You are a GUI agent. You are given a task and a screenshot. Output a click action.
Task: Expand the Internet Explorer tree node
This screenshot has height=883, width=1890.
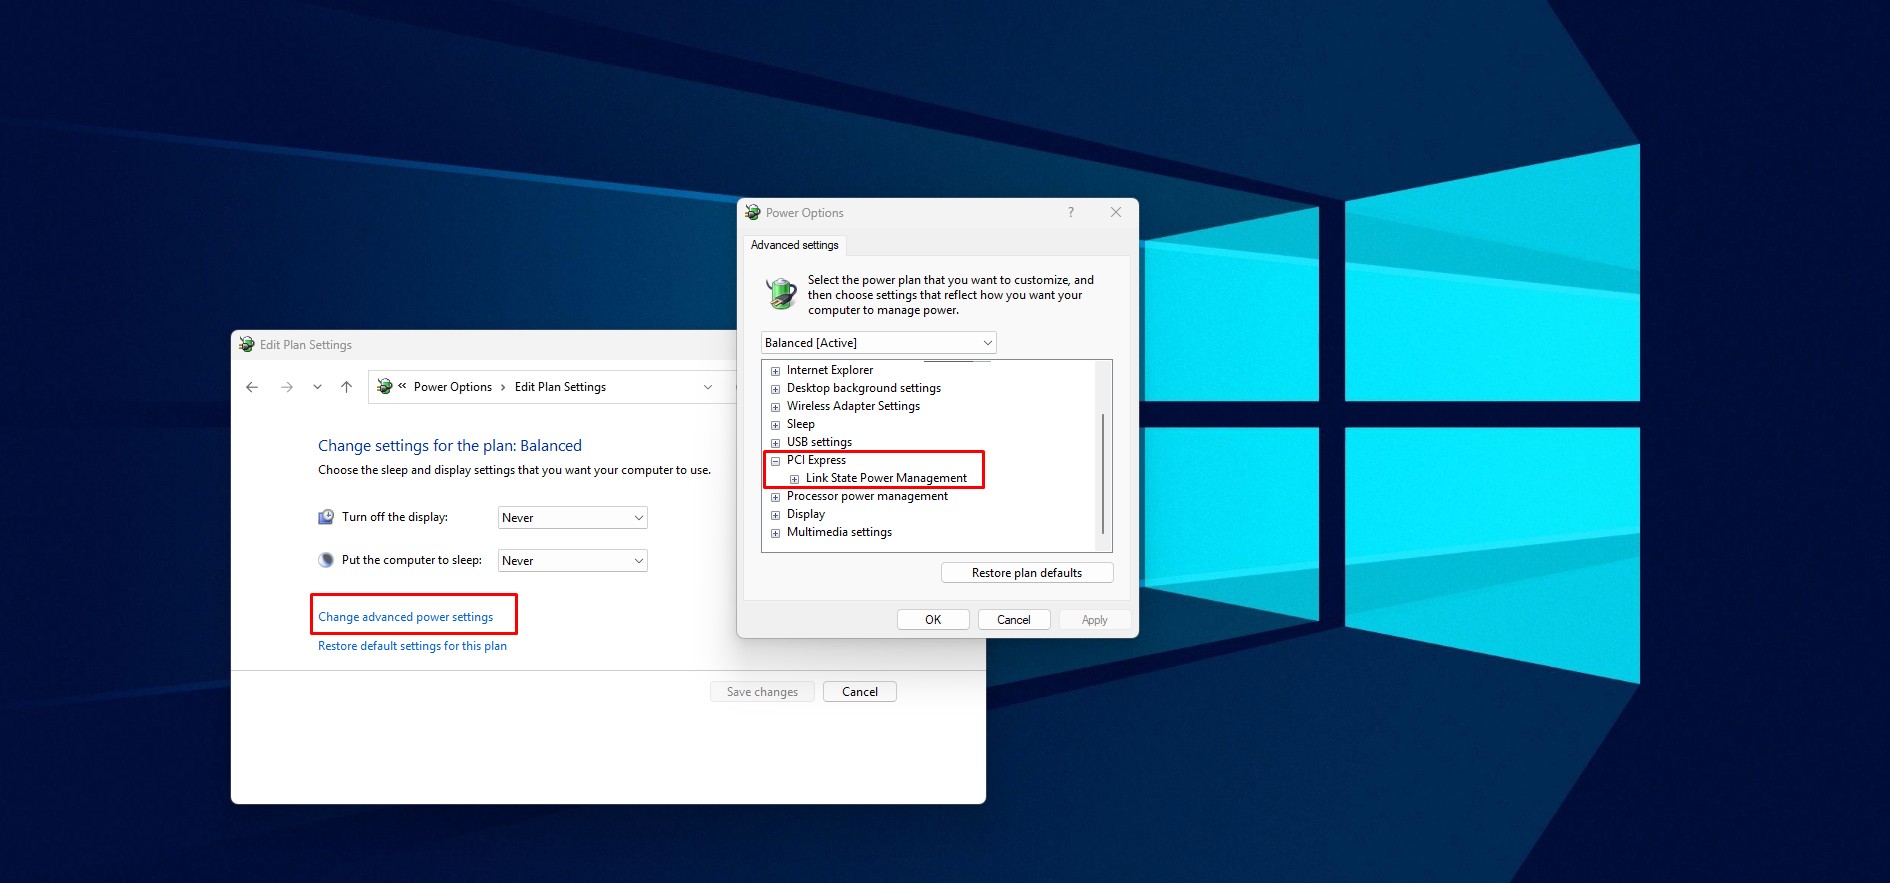pyautogui.click(x=775, y=371)
